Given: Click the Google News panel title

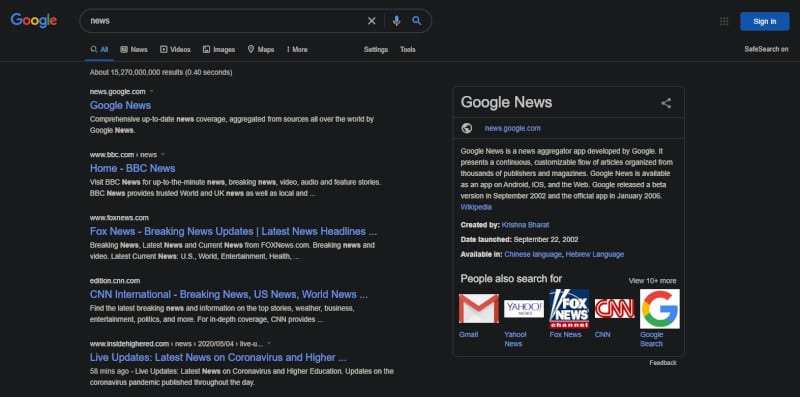Looking at the screenshot, I should coord(506,102).
